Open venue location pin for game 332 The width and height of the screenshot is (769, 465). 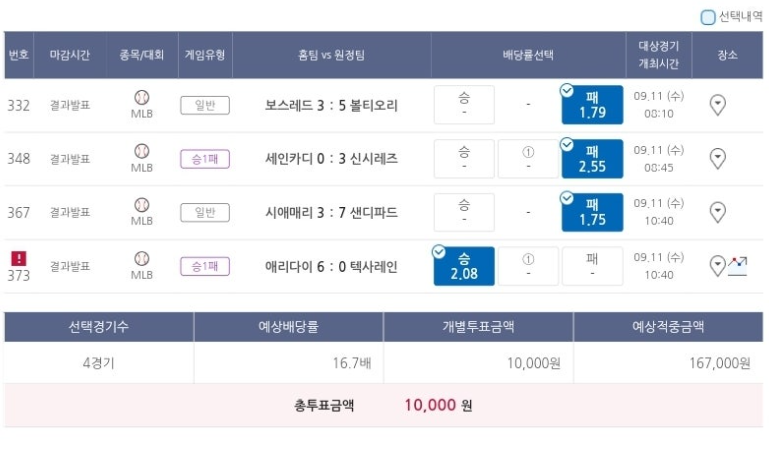pyautogui.click(x=718, y=105)
